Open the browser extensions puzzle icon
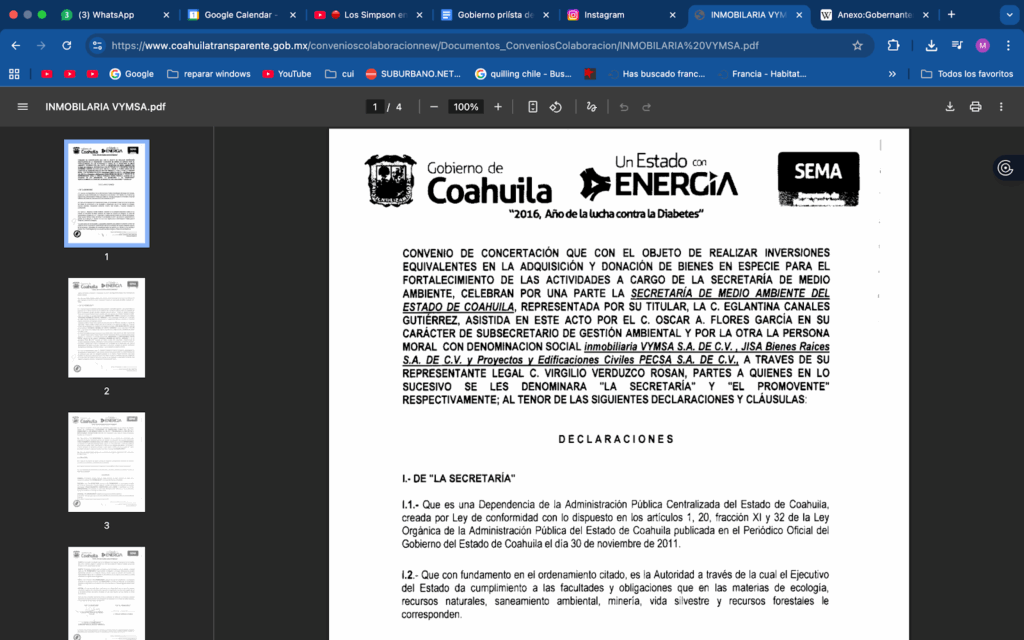 coord(894,45)
